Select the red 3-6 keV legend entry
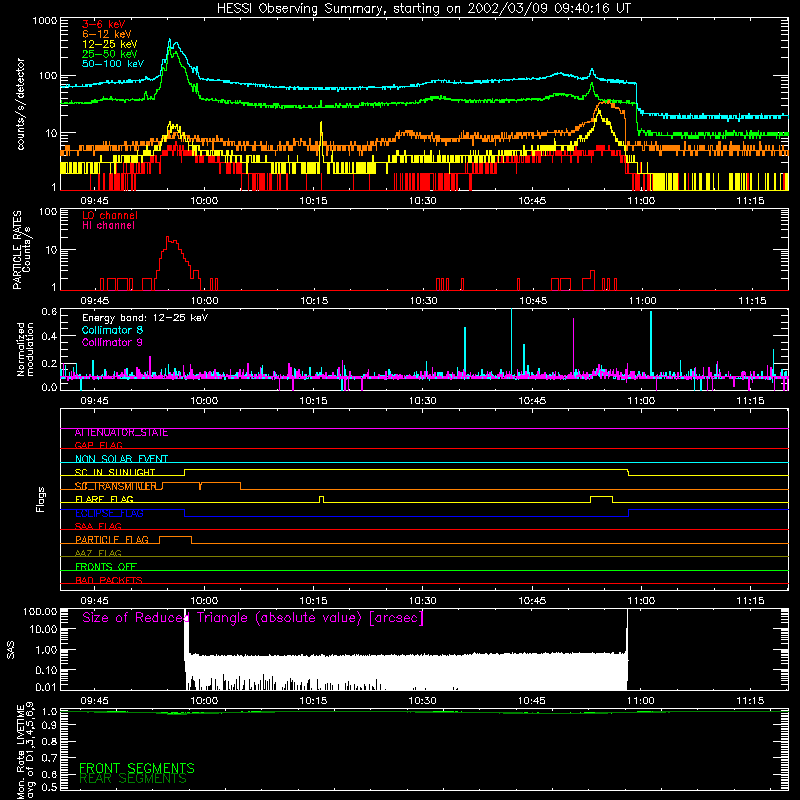Viewport: 800px width, 800px height. coord(104,24)
